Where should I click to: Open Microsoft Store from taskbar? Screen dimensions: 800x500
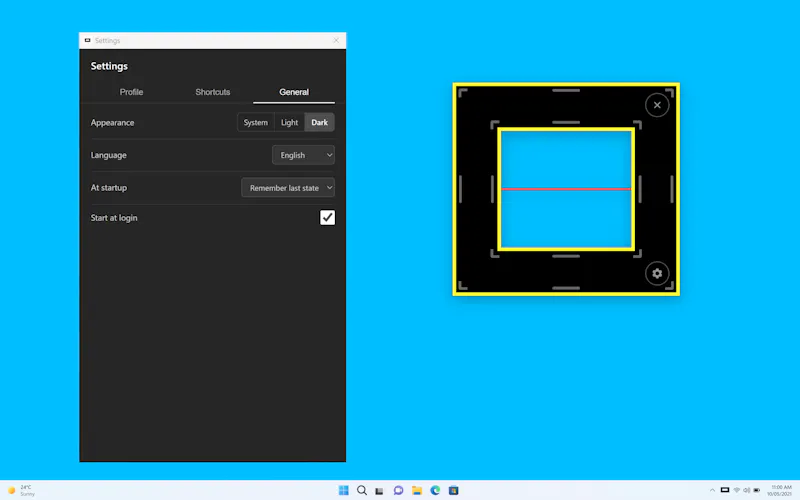tap(454, 490)
